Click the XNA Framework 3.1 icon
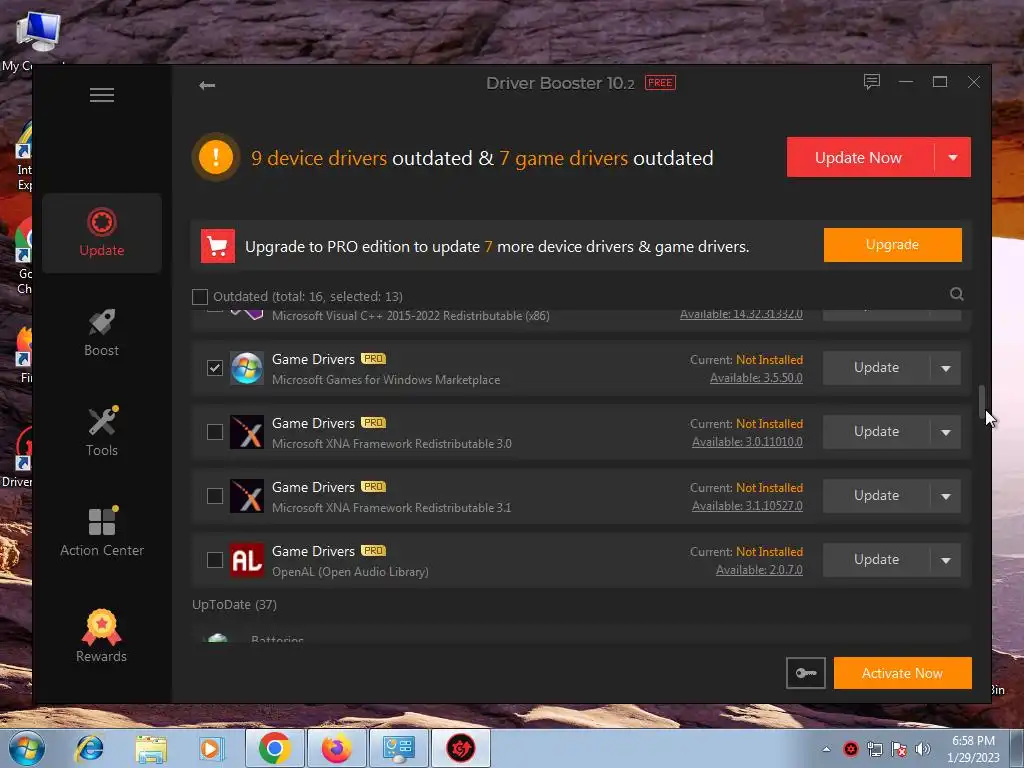This screenshot has width=1024, height=768. [x=247, y=496]
